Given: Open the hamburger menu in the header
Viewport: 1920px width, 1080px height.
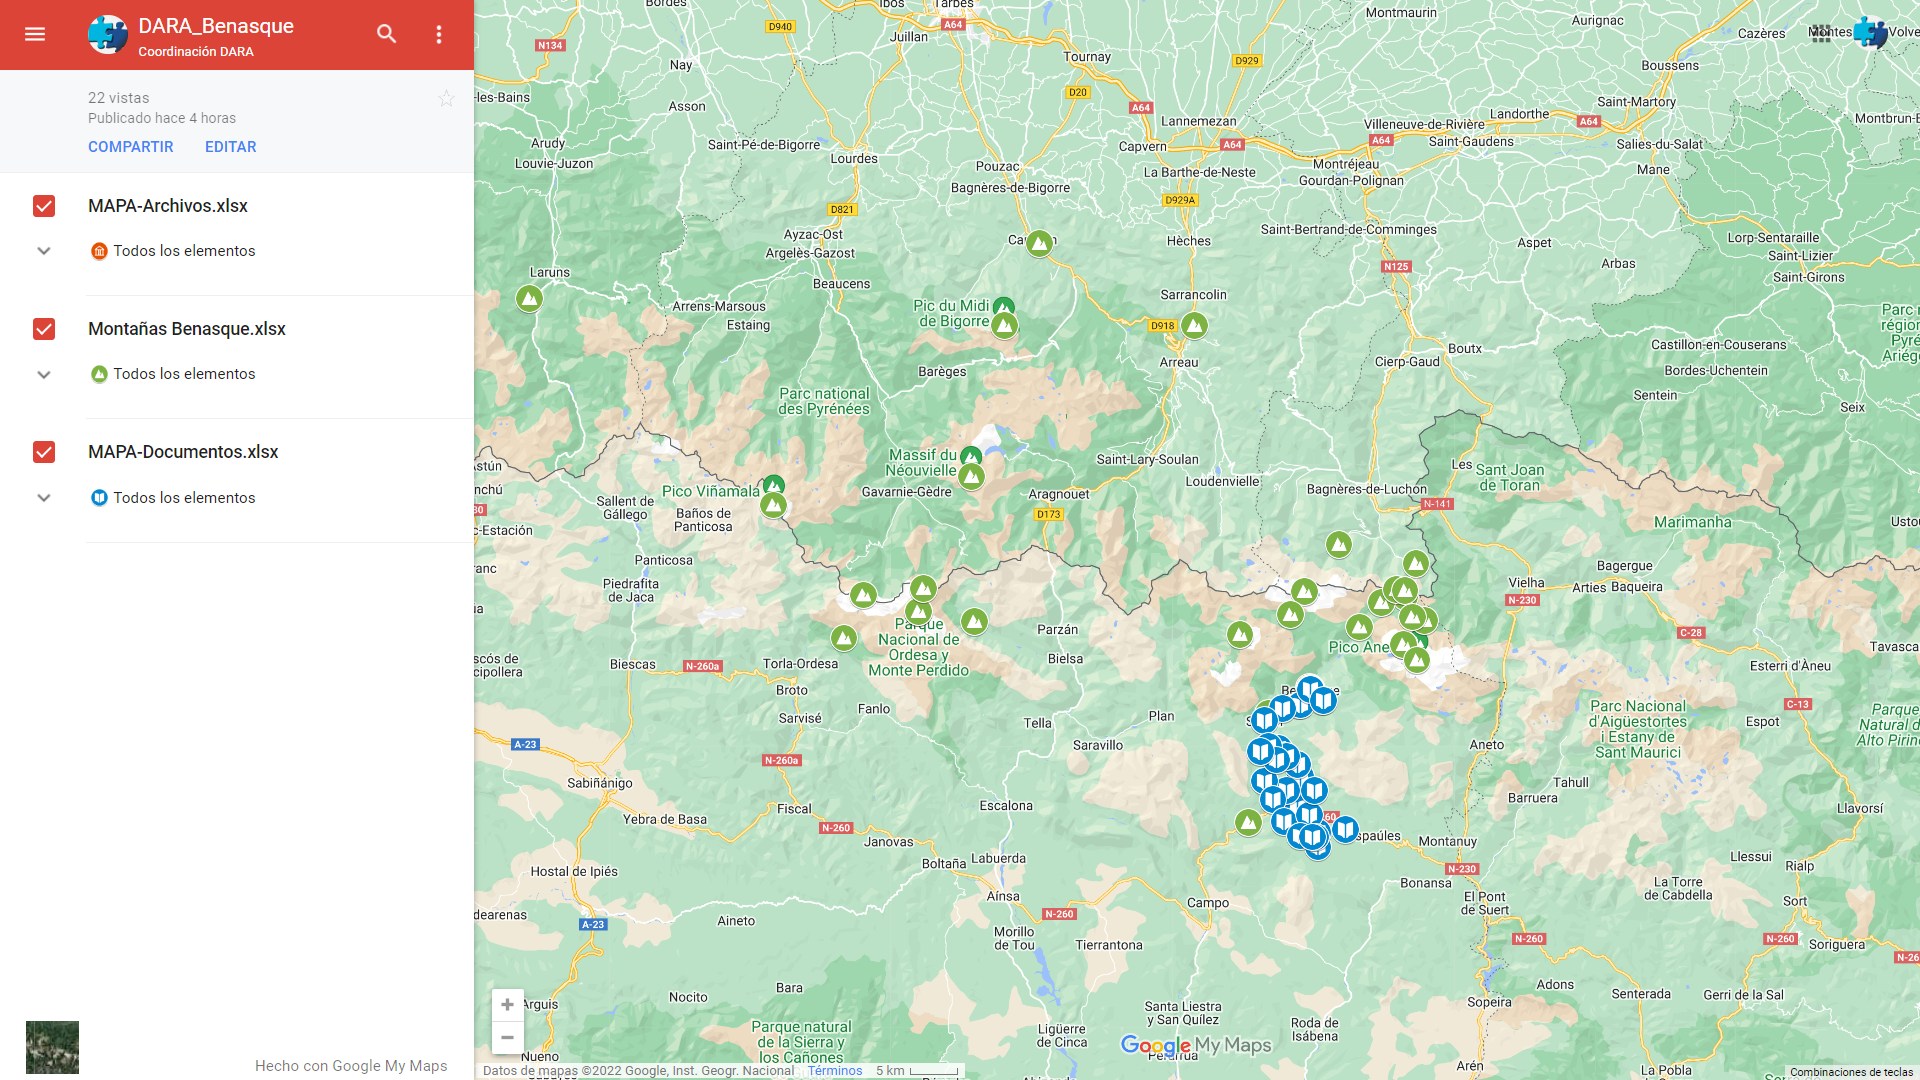Looking at the screenshot, I should [x=35, y=34].
